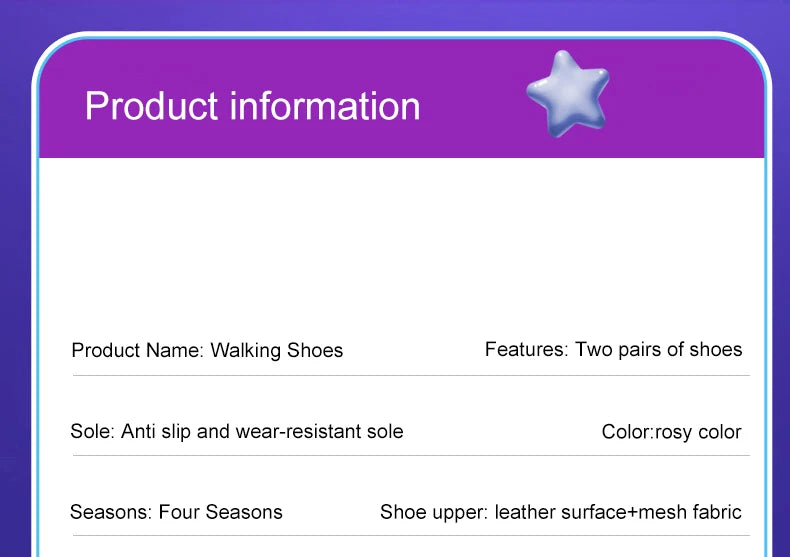Click the "Features:" label

(526, 350)
